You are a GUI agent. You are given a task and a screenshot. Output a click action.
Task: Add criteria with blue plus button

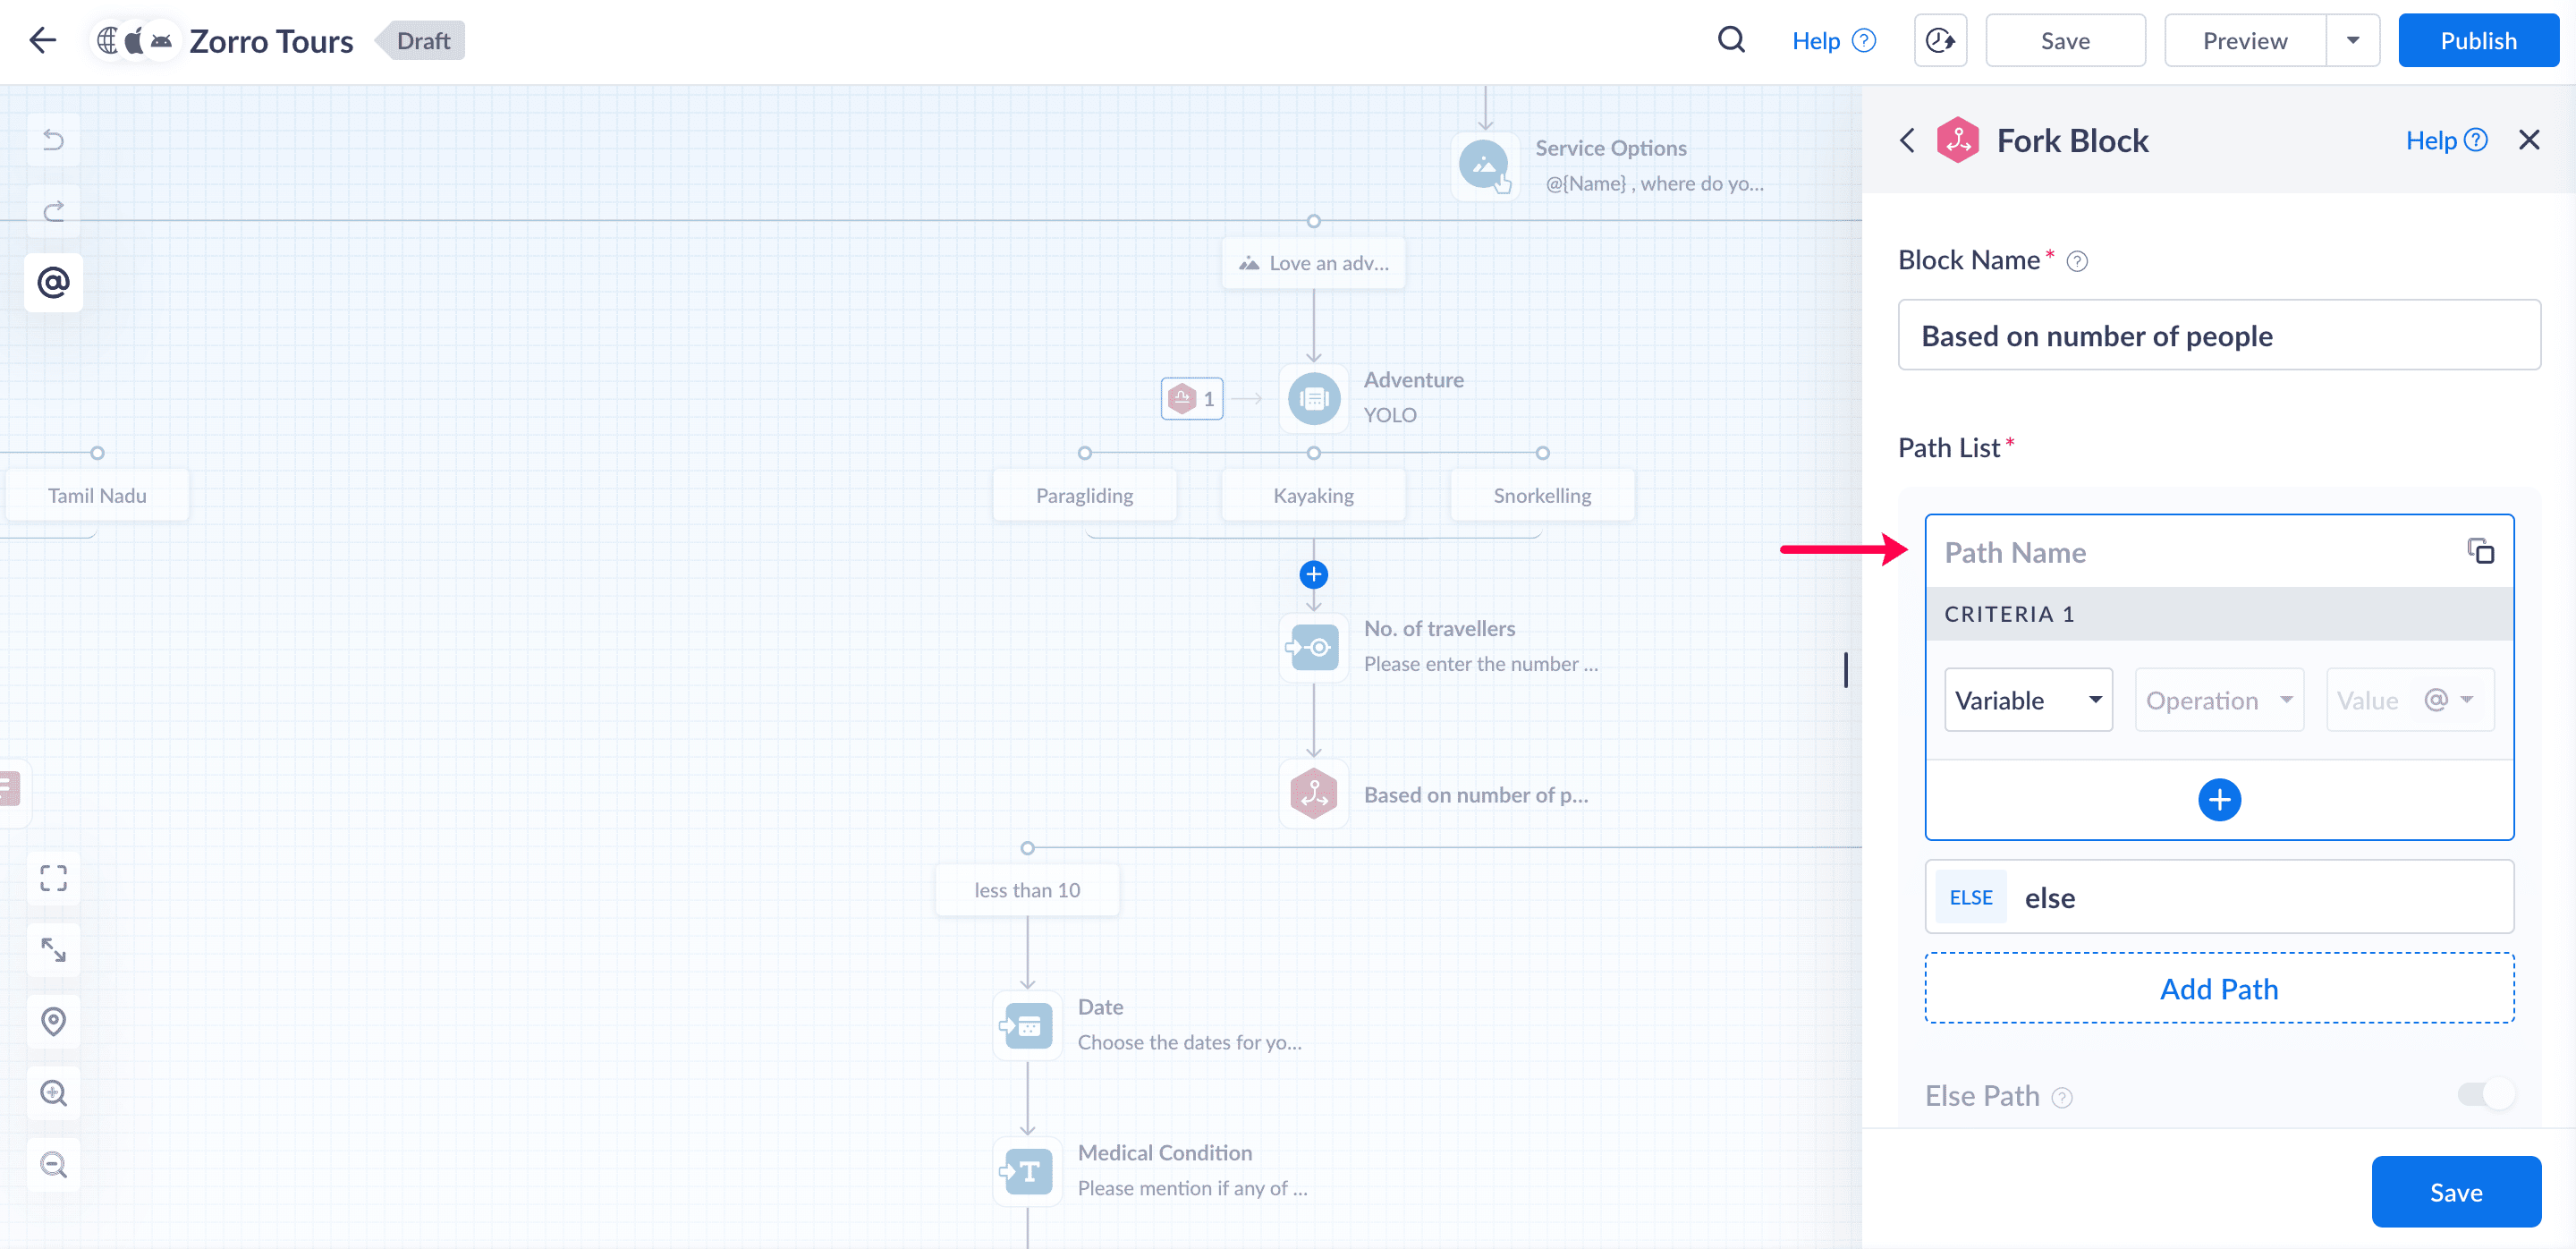point(2218,799)
